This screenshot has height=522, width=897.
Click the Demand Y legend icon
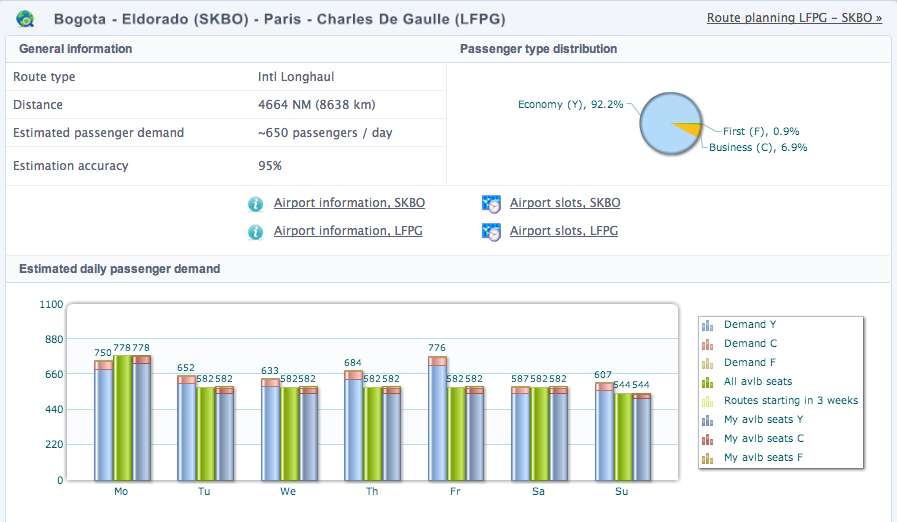tap(708, 325)
